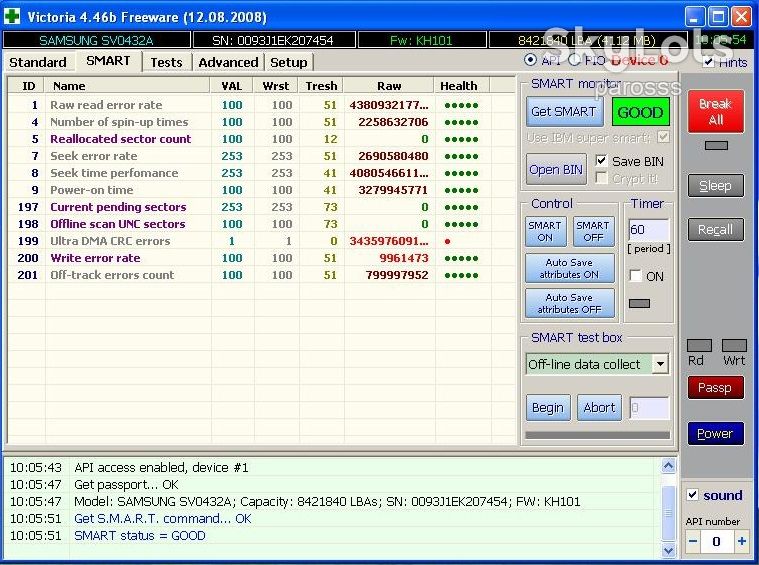759x565 pixels.
Task: Switch to the Standard tab
Action: point(38,62)
